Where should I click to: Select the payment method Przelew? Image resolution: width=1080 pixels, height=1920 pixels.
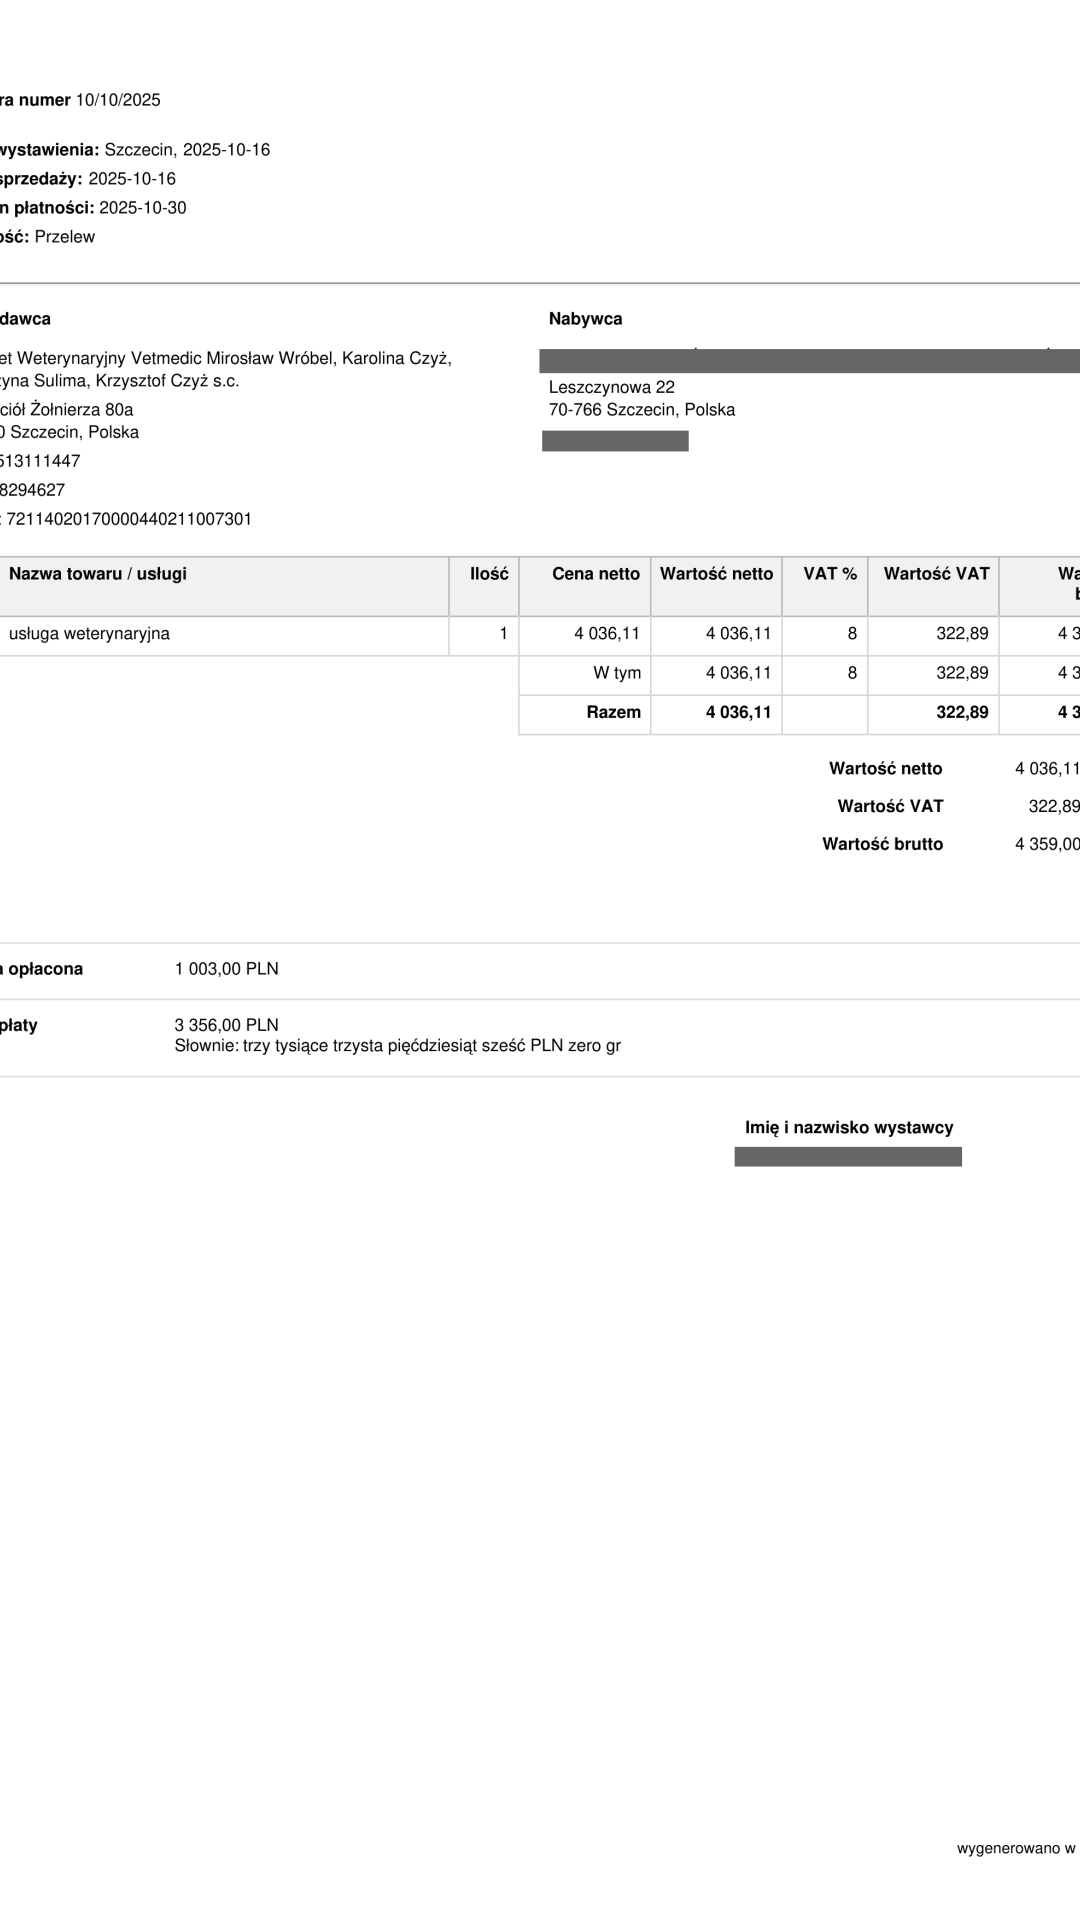tap(65, 237)
